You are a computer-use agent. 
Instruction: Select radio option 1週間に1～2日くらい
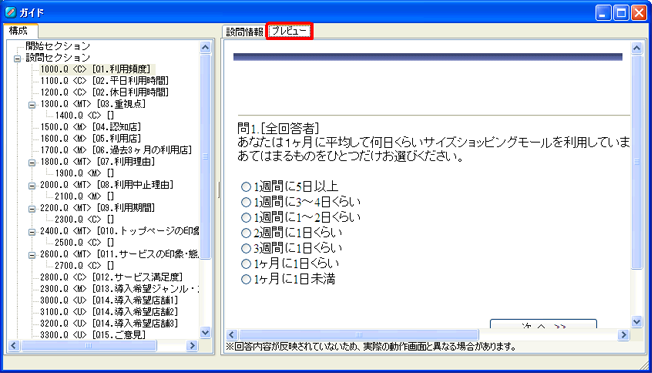tap(246, 217)
